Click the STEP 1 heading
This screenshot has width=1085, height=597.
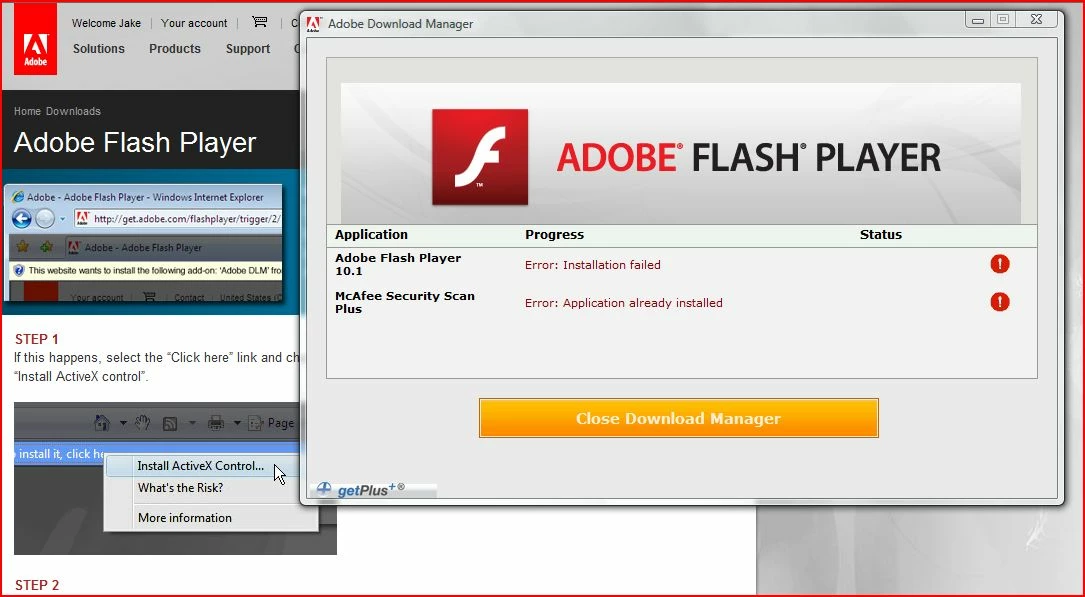pyautogui.click(x=37, y=339)
